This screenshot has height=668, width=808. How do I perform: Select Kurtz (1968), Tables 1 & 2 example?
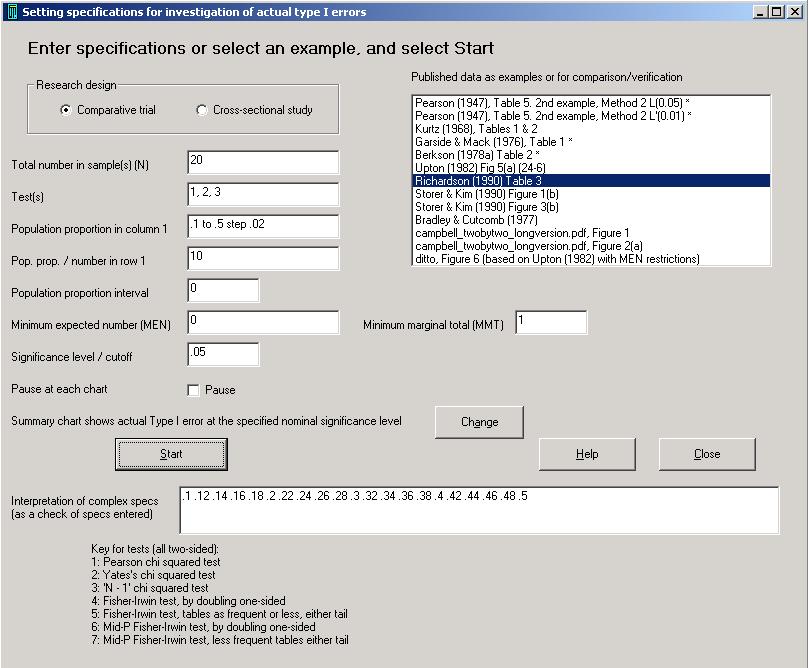click(476, 129)
